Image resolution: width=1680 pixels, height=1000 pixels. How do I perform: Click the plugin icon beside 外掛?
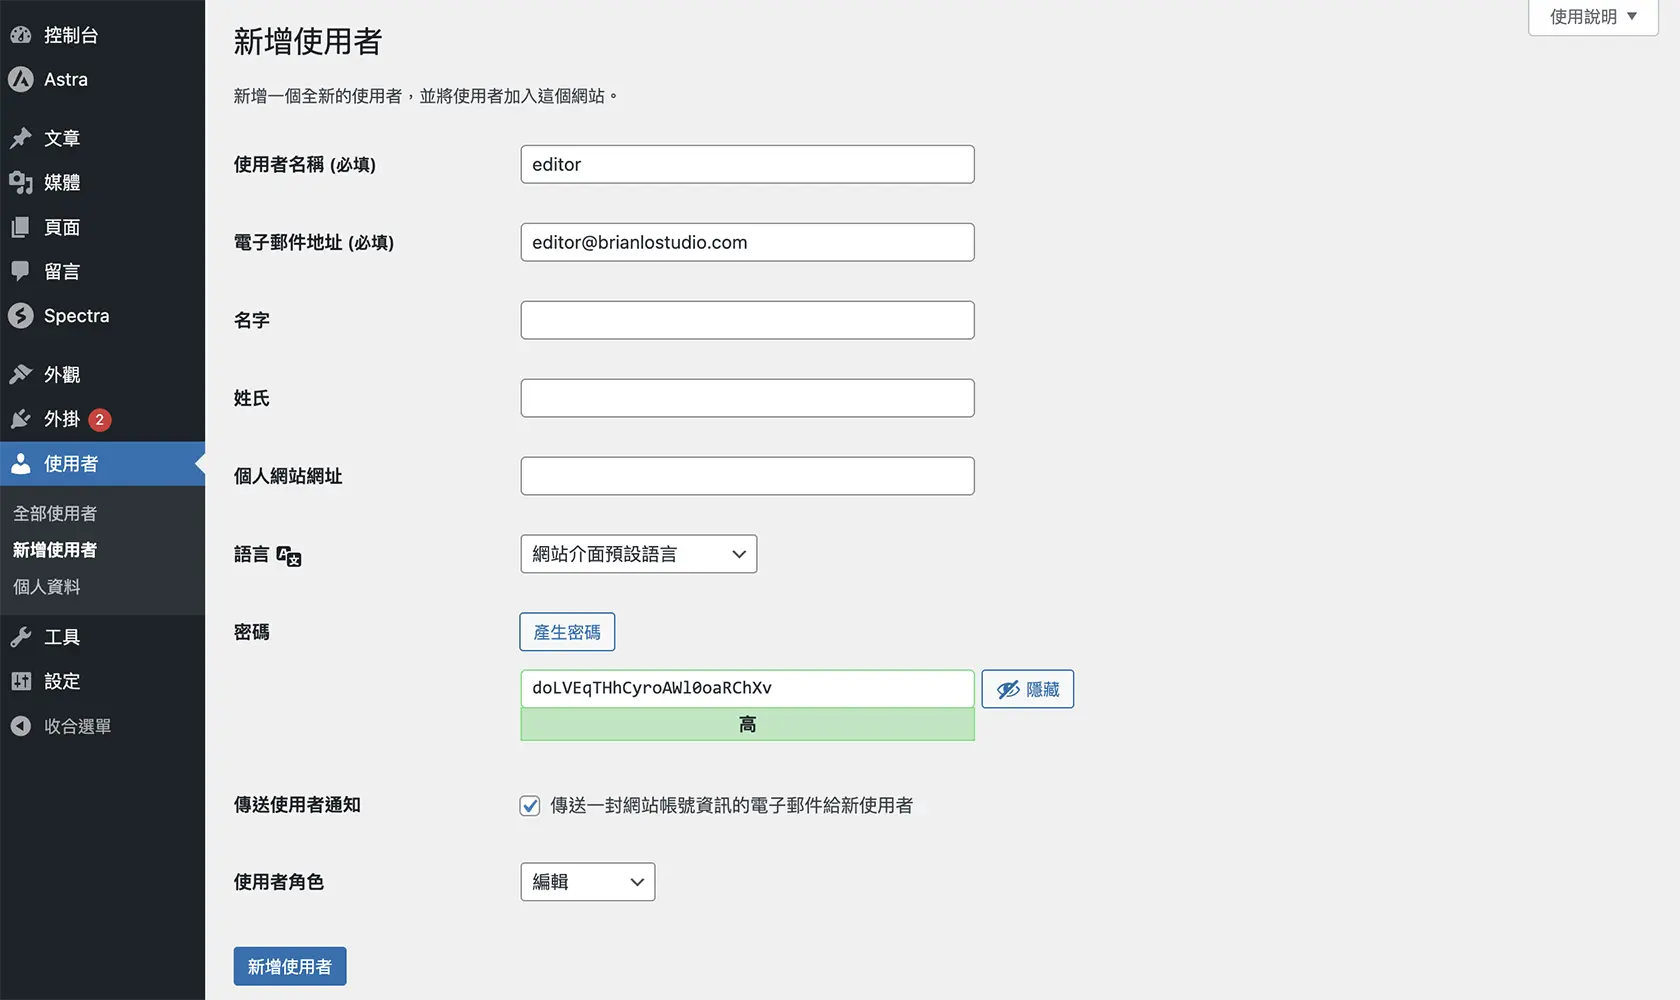pyautogui.click(x=21, y=419)
